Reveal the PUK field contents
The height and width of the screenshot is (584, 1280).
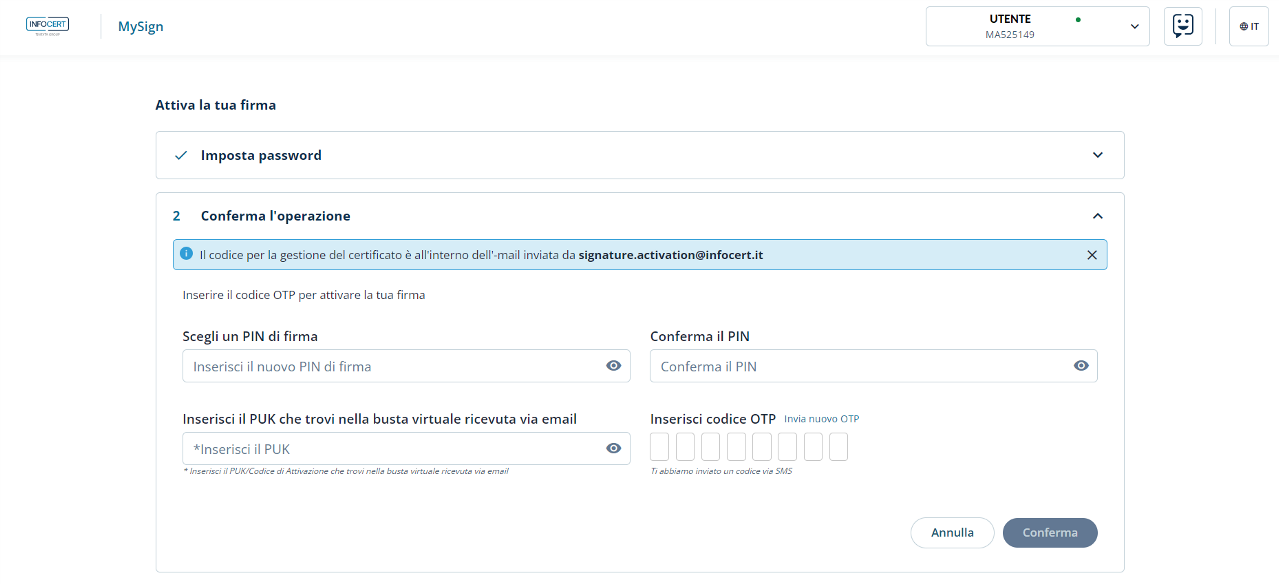(x=614, y=449)
